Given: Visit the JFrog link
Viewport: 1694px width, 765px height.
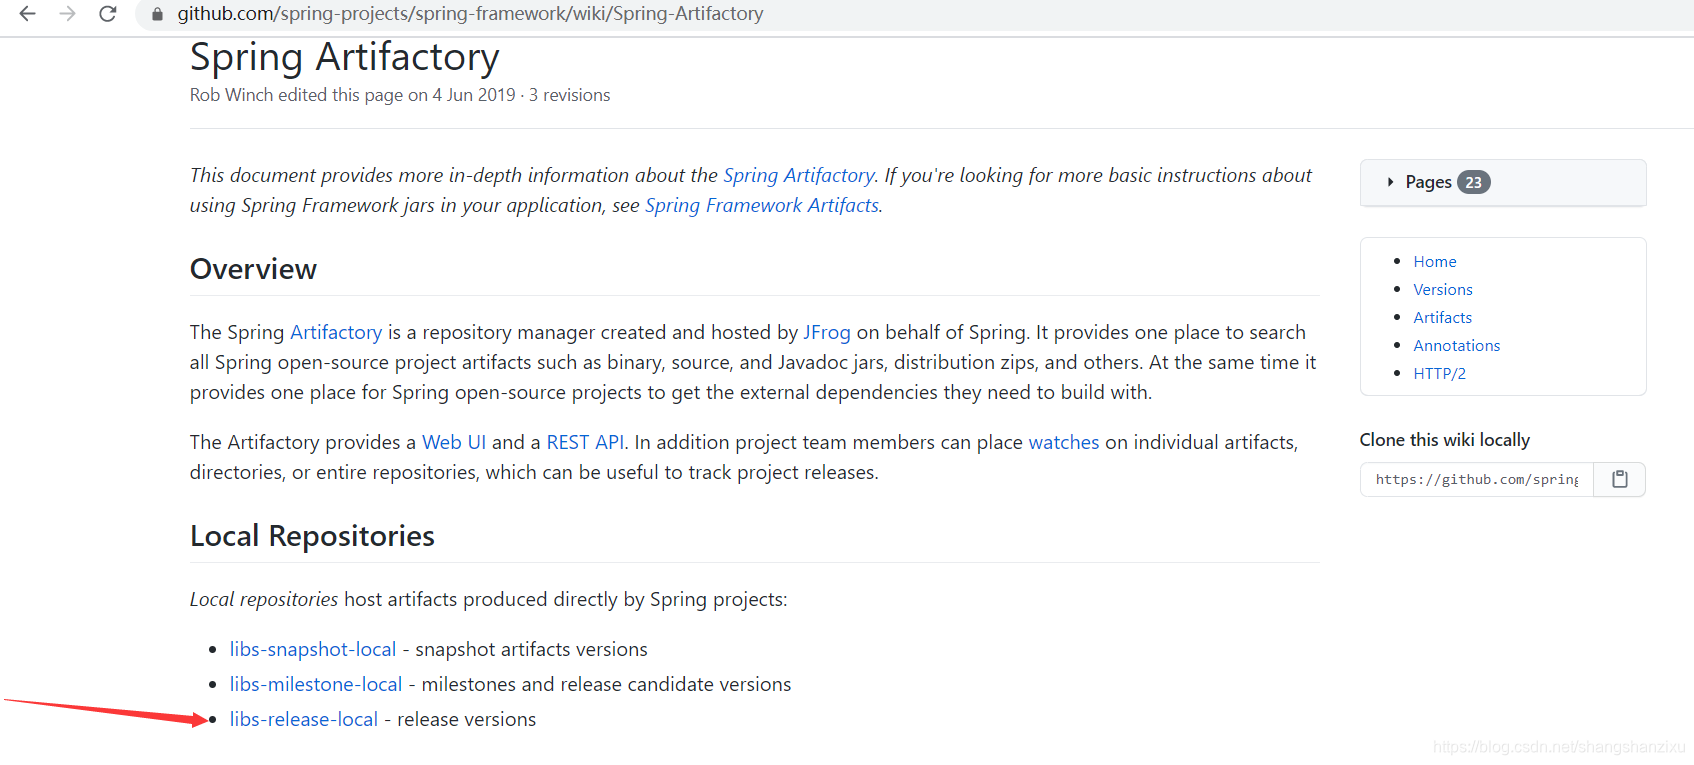Looking at the screenshot, I should [x=827, y=332].
